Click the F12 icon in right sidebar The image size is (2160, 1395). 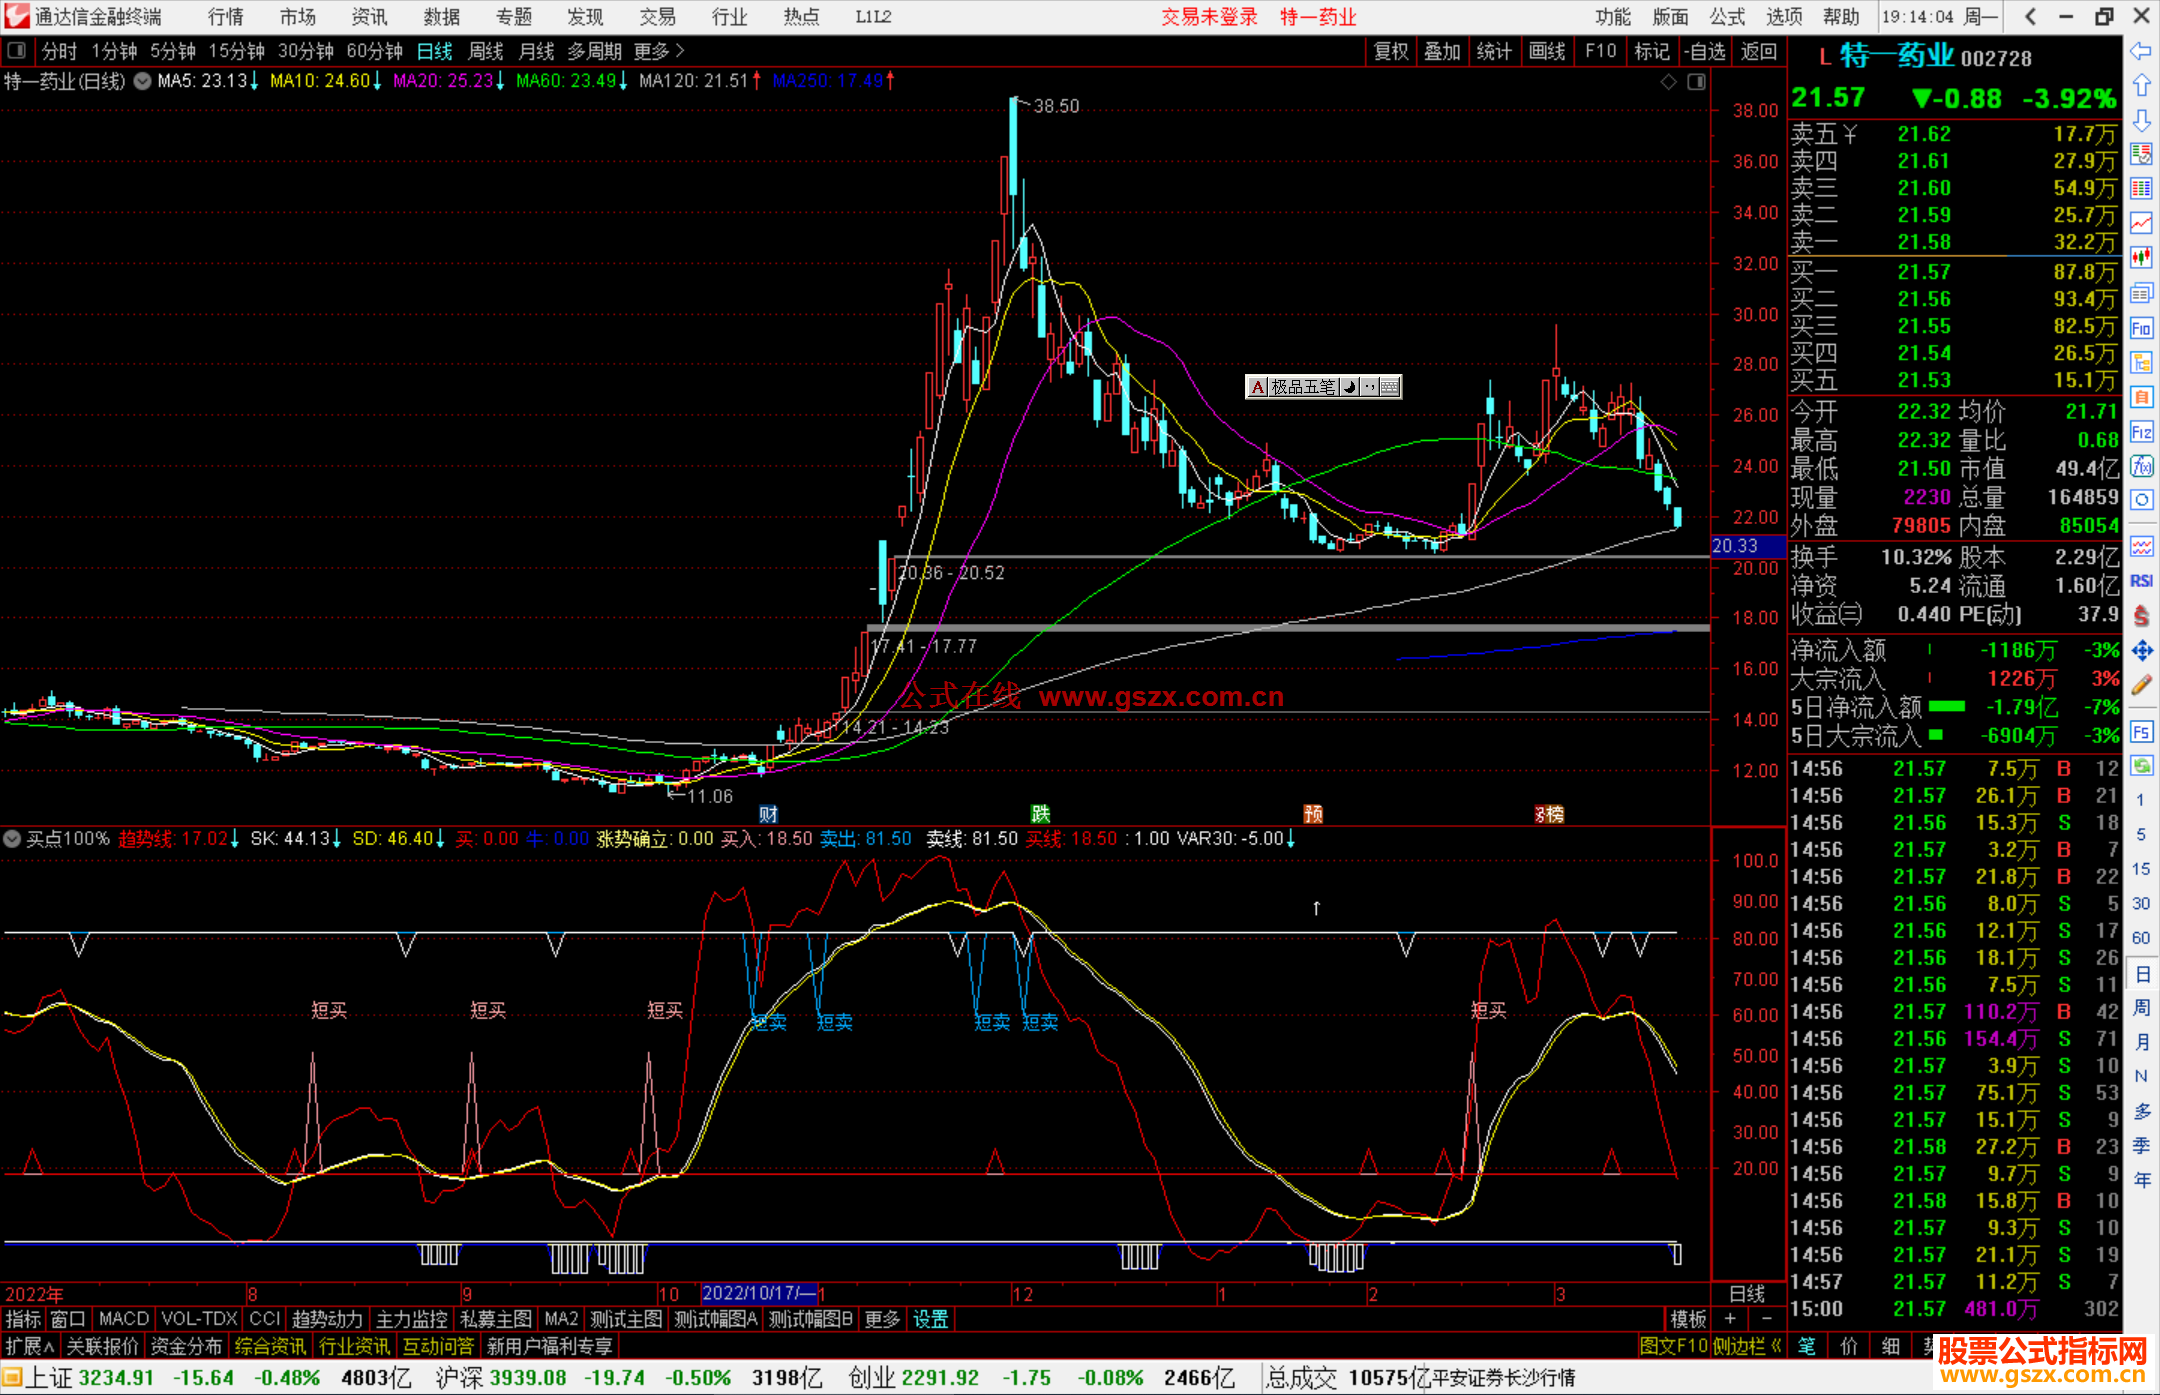tap(2141, 432)
